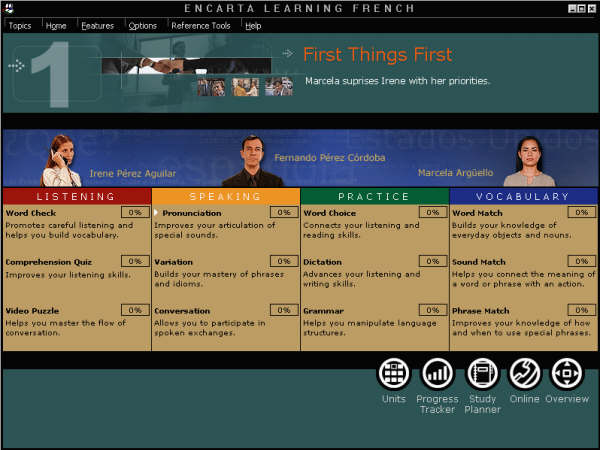600x450 pixels.
Task: Start the Word Match activity
Action: point(477,213)
